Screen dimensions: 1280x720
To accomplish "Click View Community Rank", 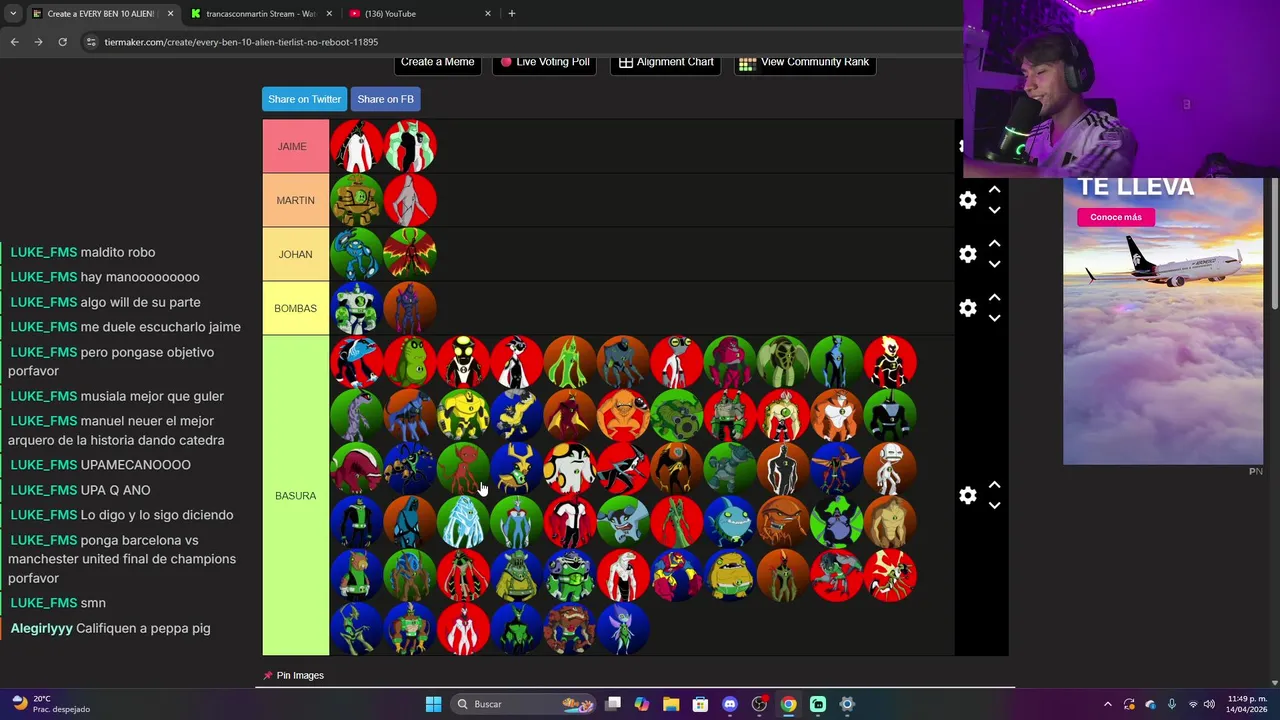I will point(804,62).
